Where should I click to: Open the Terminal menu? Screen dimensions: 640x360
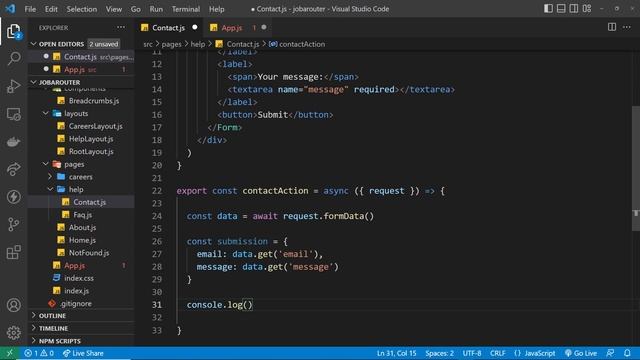[186, 9]
